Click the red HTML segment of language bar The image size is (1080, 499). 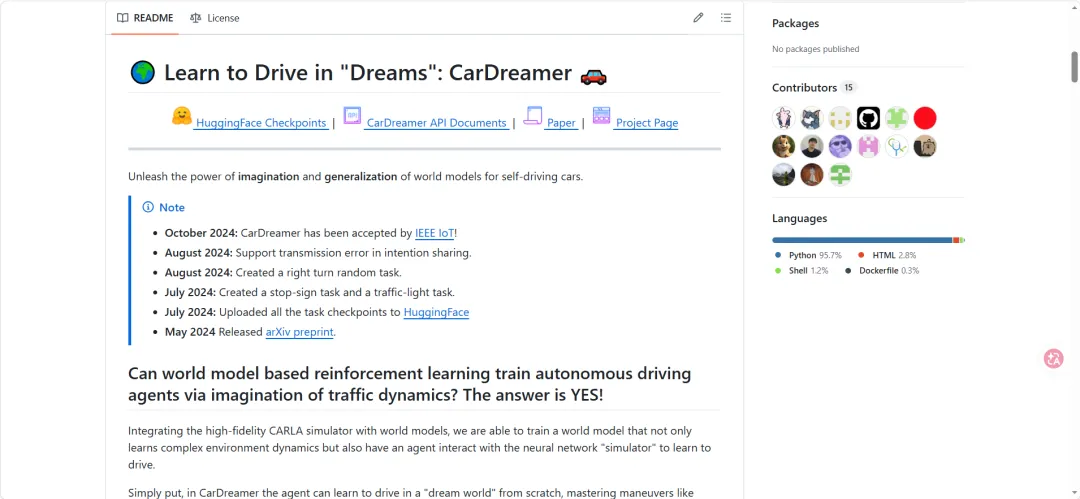(956, 240)
